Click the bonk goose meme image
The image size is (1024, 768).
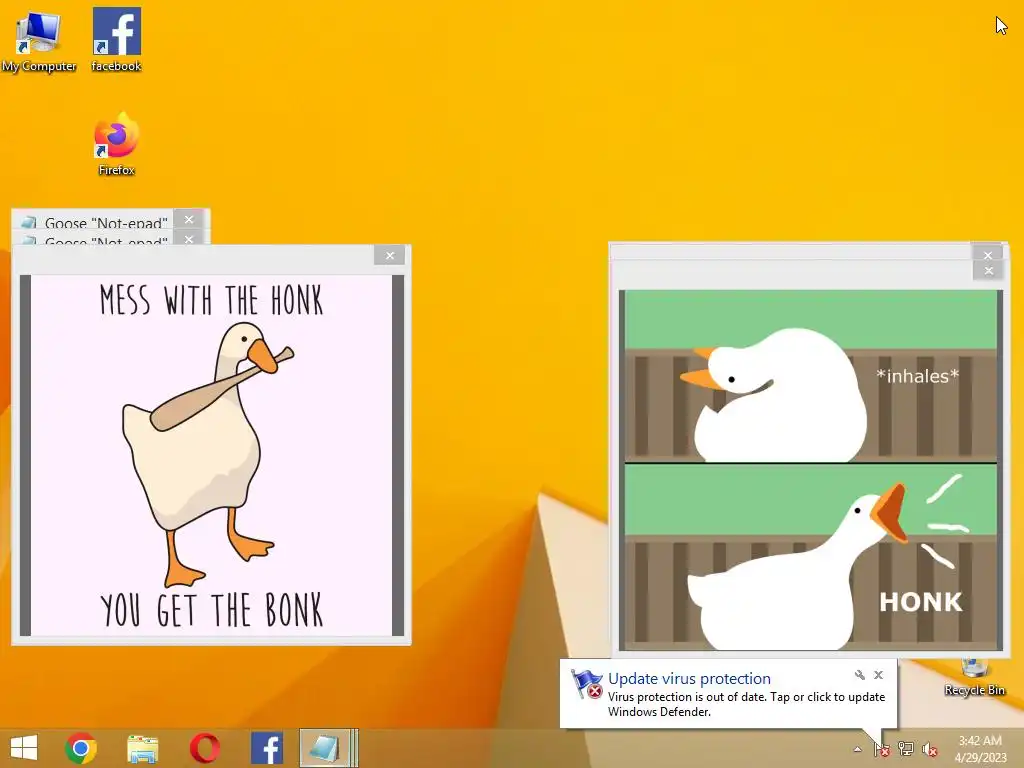[x=211, y=455]
